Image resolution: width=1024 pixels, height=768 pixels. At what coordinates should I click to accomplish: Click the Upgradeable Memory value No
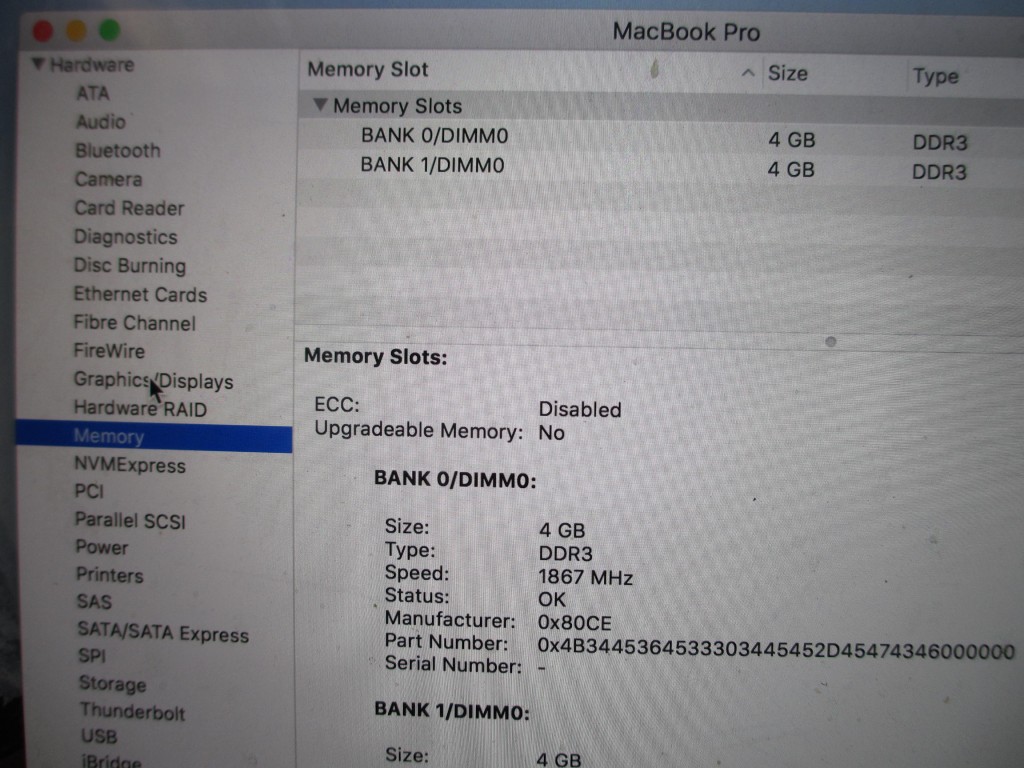pyautogui.click(x=551, y=432)
